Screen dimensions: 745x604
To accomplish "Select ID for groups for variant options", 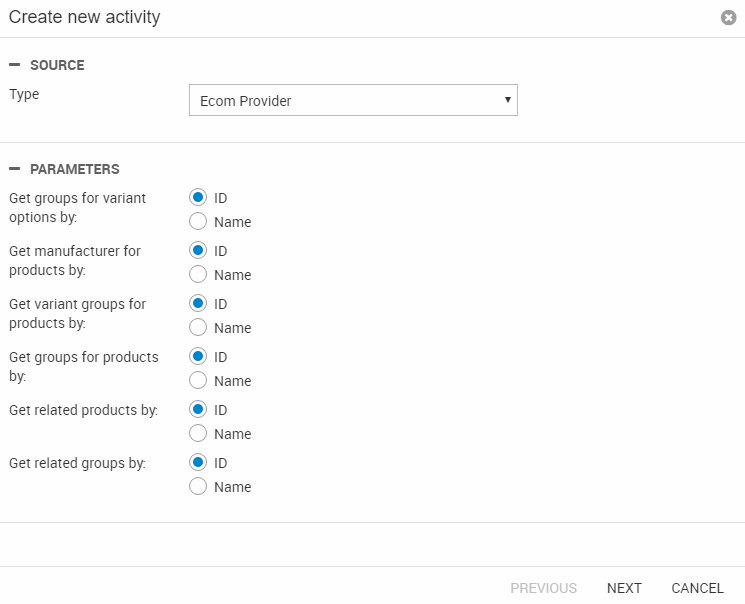I will click(x=198, y=198).
